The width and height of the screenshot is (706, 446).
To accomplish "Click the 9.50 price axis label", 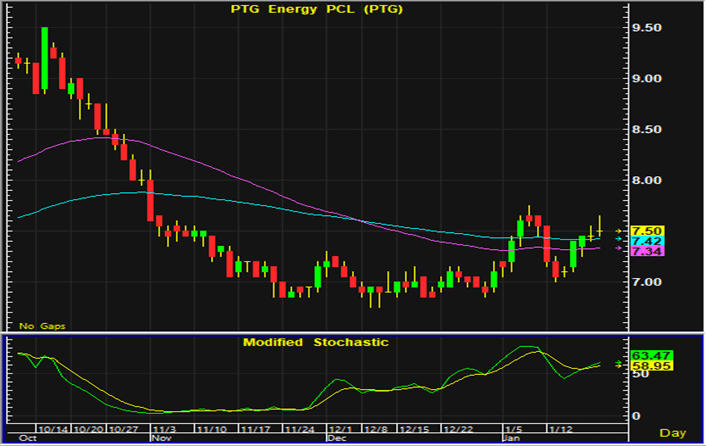I will click(647, 28).
